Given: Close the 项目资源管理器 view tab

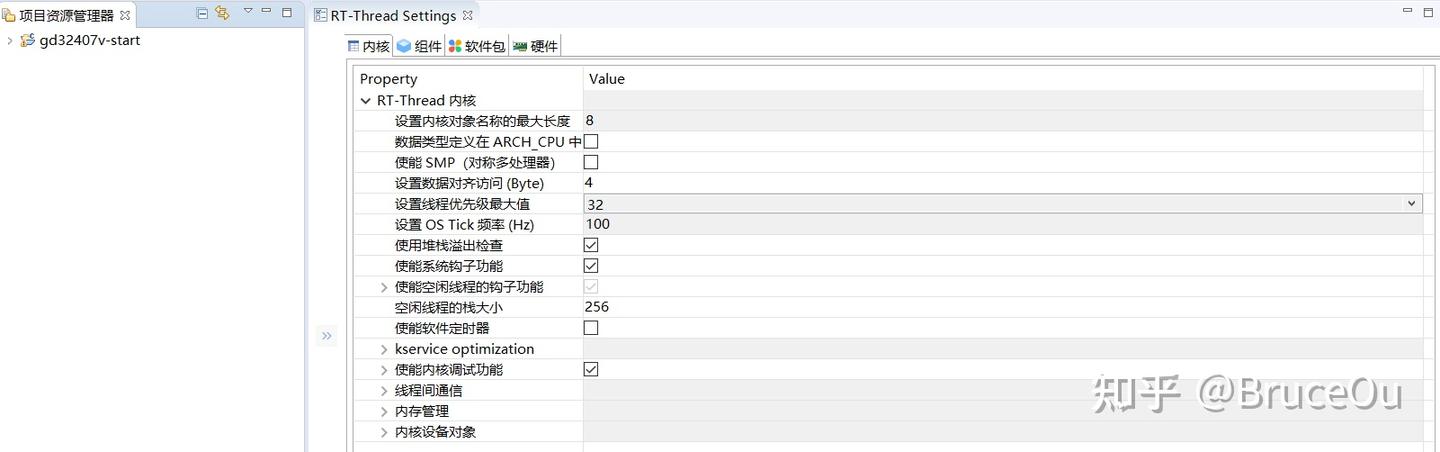Looking at the screenshot, I should click(125, 15).
